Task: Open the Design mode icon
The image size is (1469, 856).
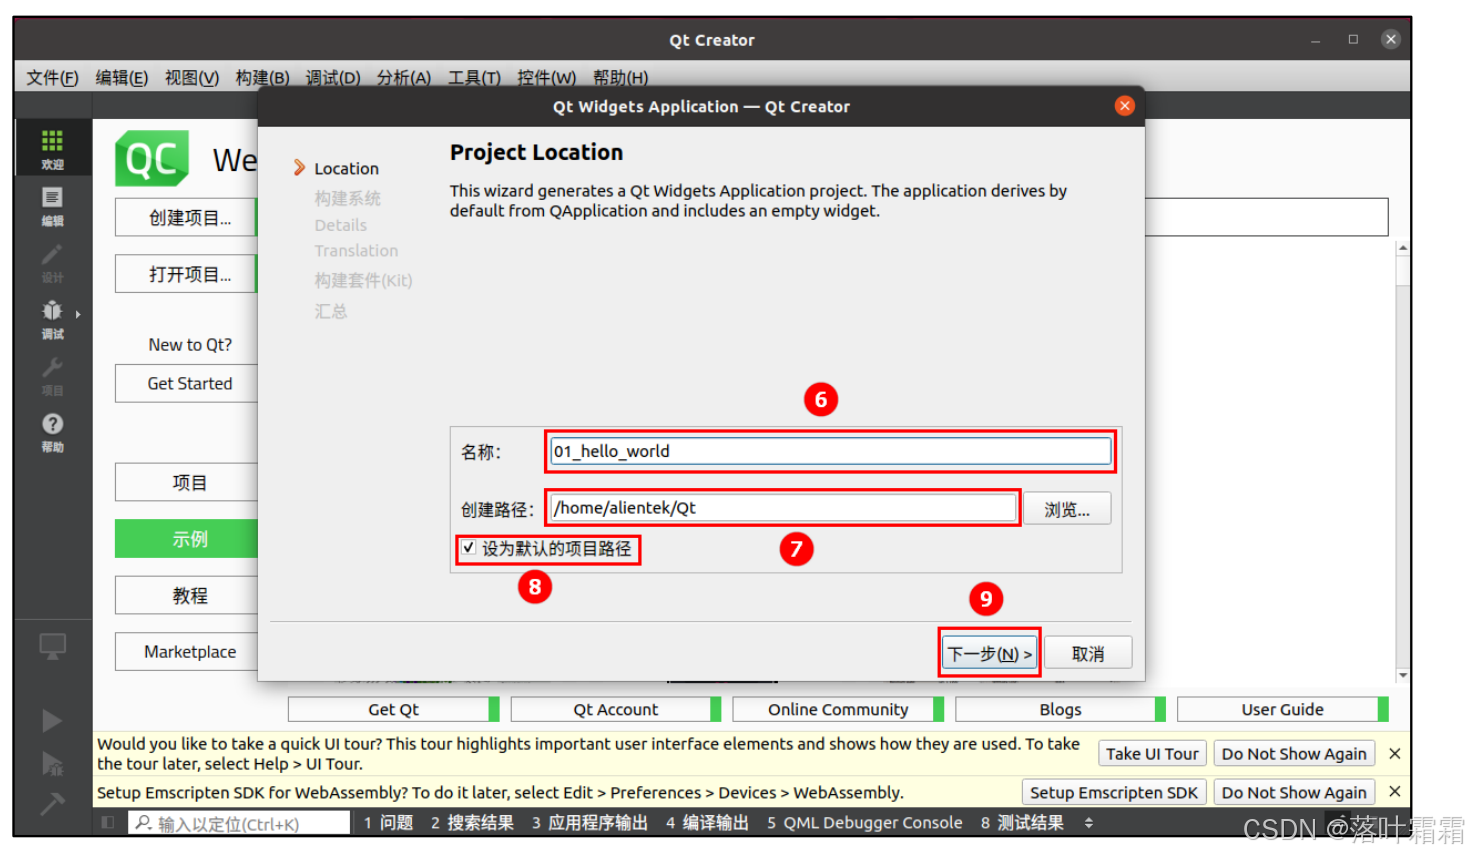Action: coord(52,262)
